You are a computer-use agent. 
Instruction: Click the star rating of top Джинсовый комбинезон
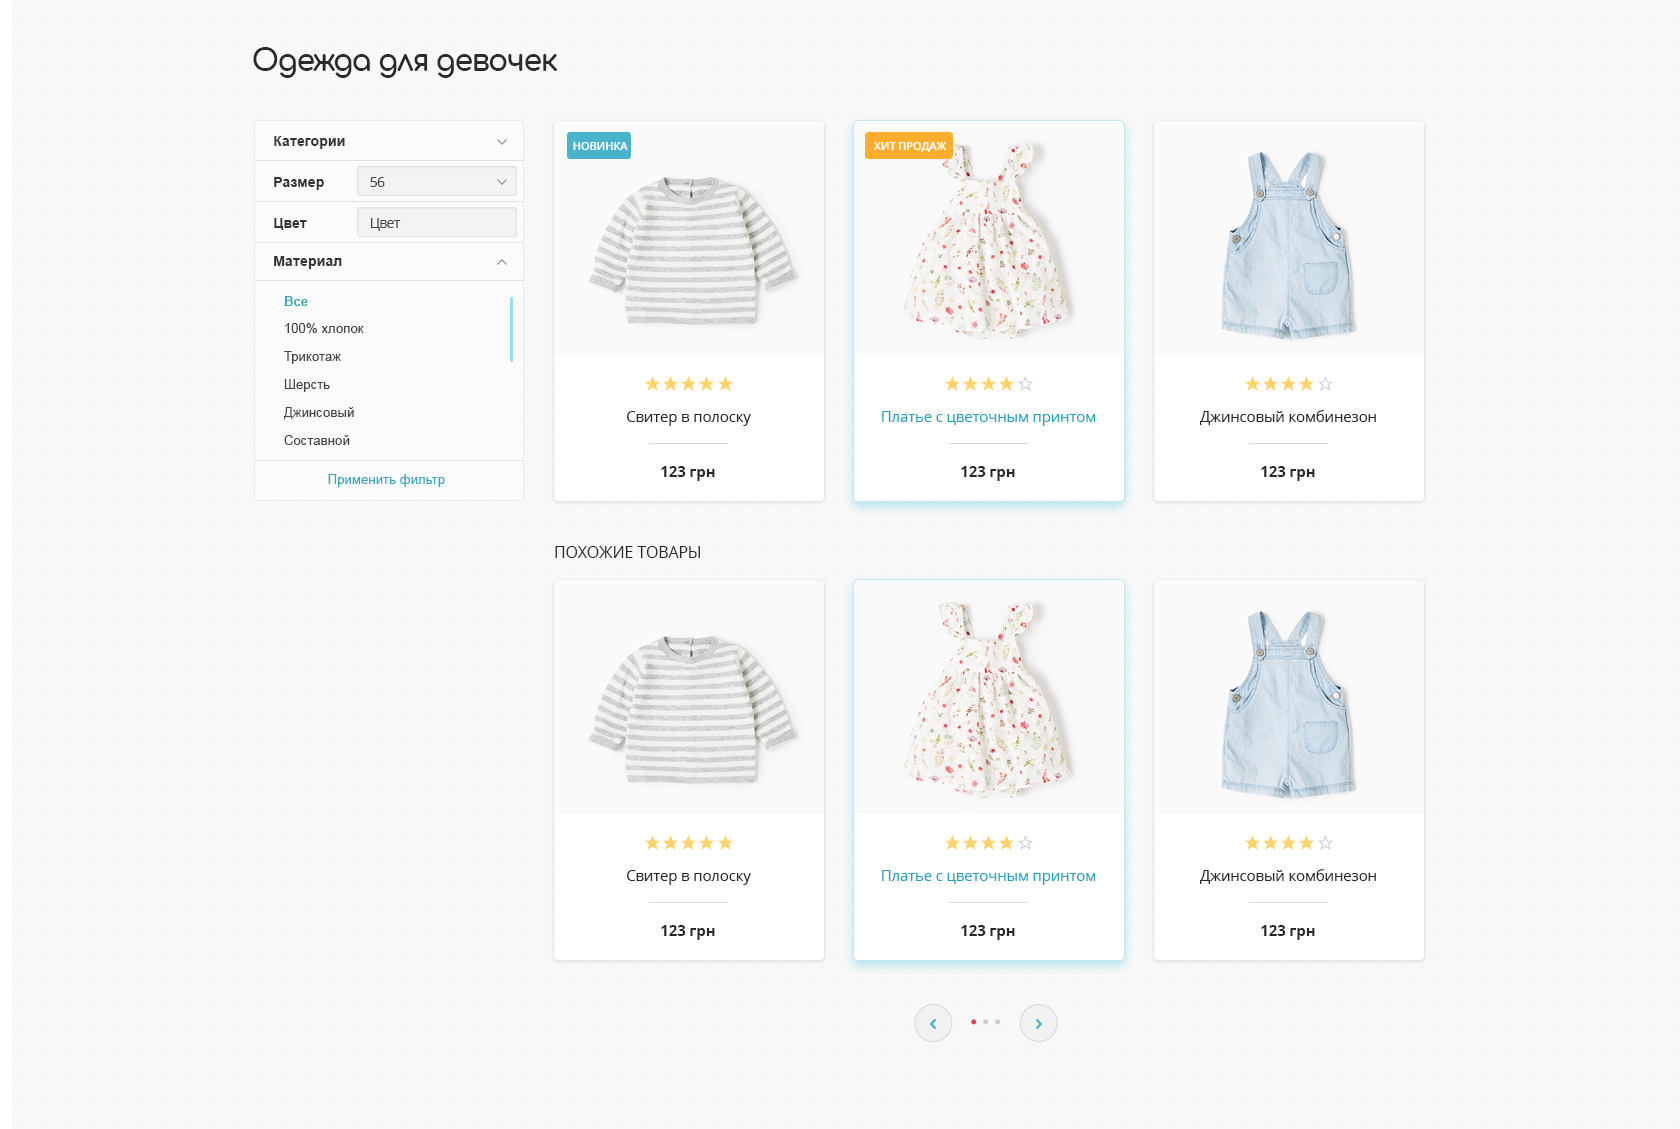[1288, 384]
